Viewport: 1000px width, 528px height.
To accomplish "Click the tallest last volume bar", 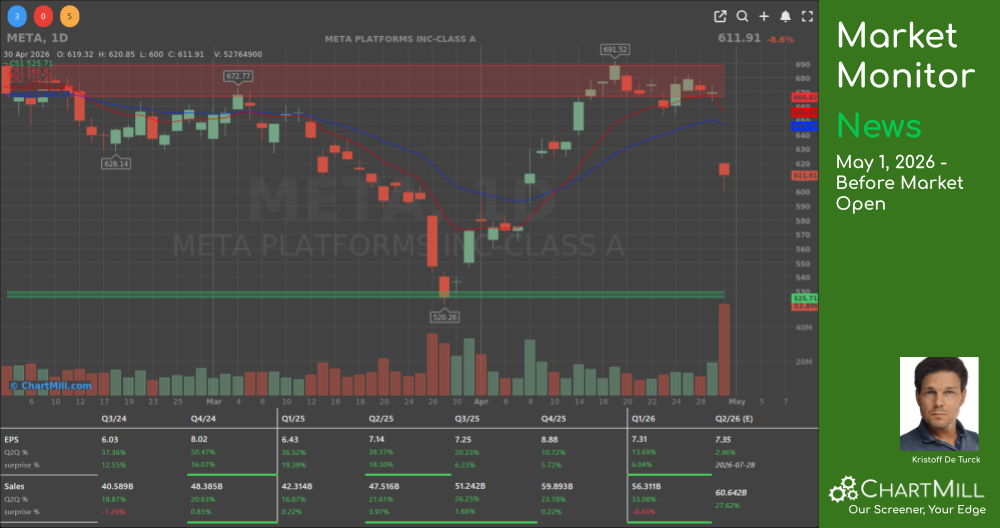I will 724,349.
